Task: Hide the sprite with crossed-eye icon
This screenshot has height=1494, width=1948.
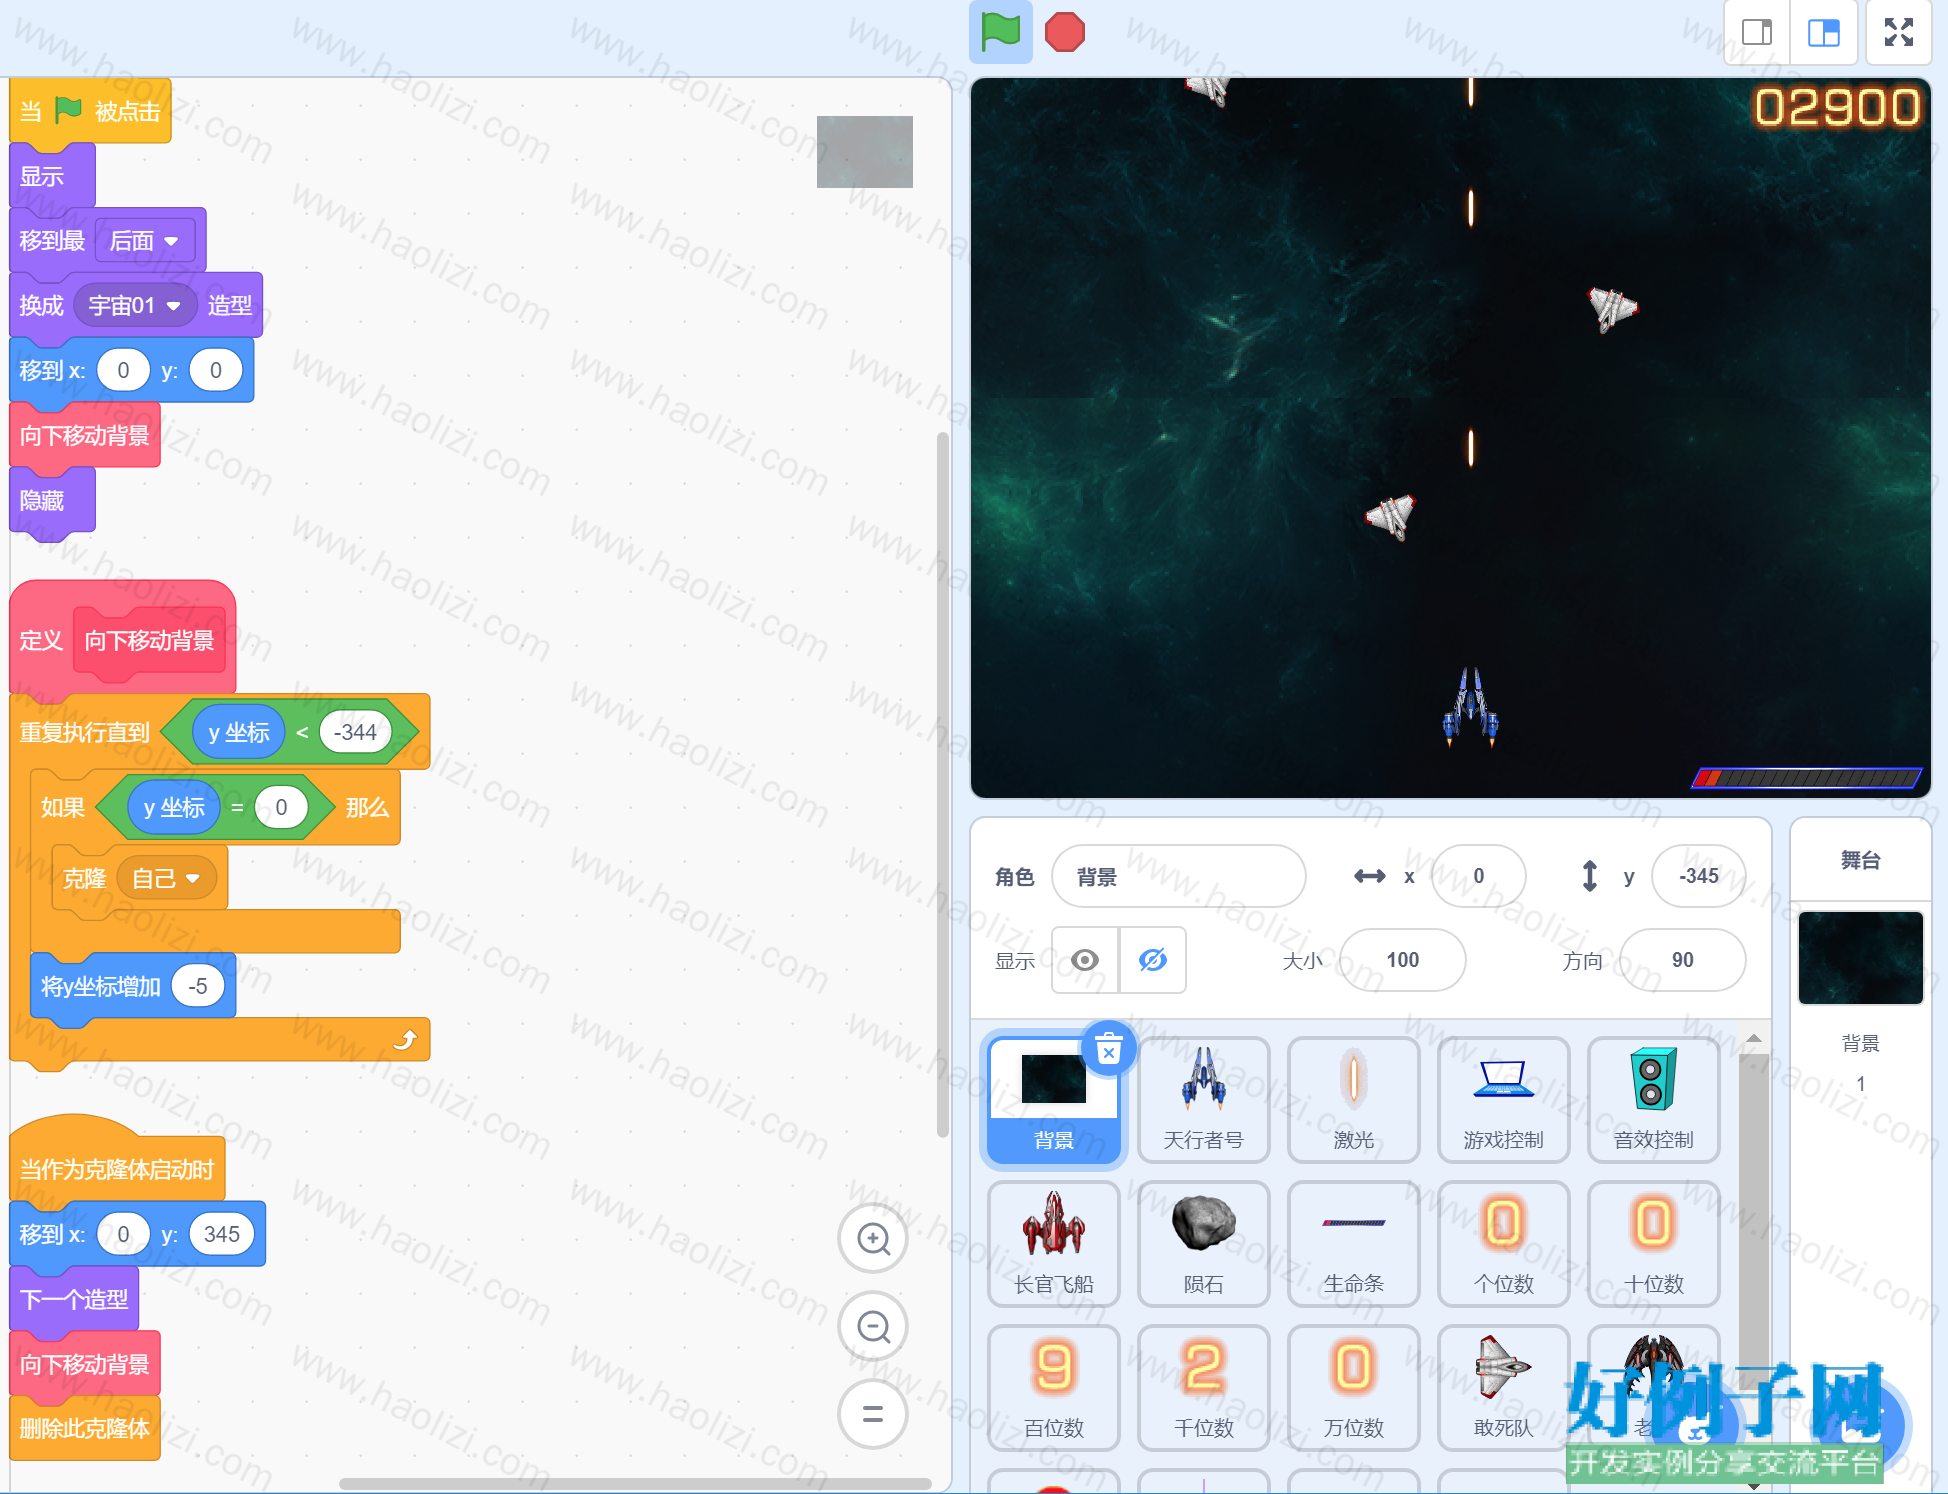Action: point(1153,960)
